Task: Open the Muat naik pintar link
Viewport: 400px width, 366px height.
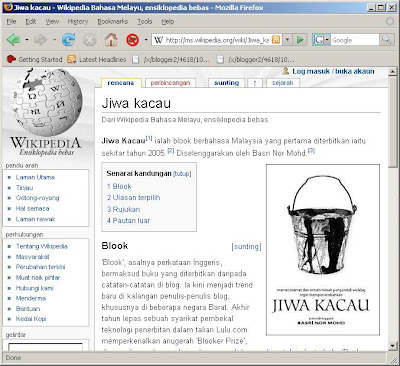Action: 38,278
